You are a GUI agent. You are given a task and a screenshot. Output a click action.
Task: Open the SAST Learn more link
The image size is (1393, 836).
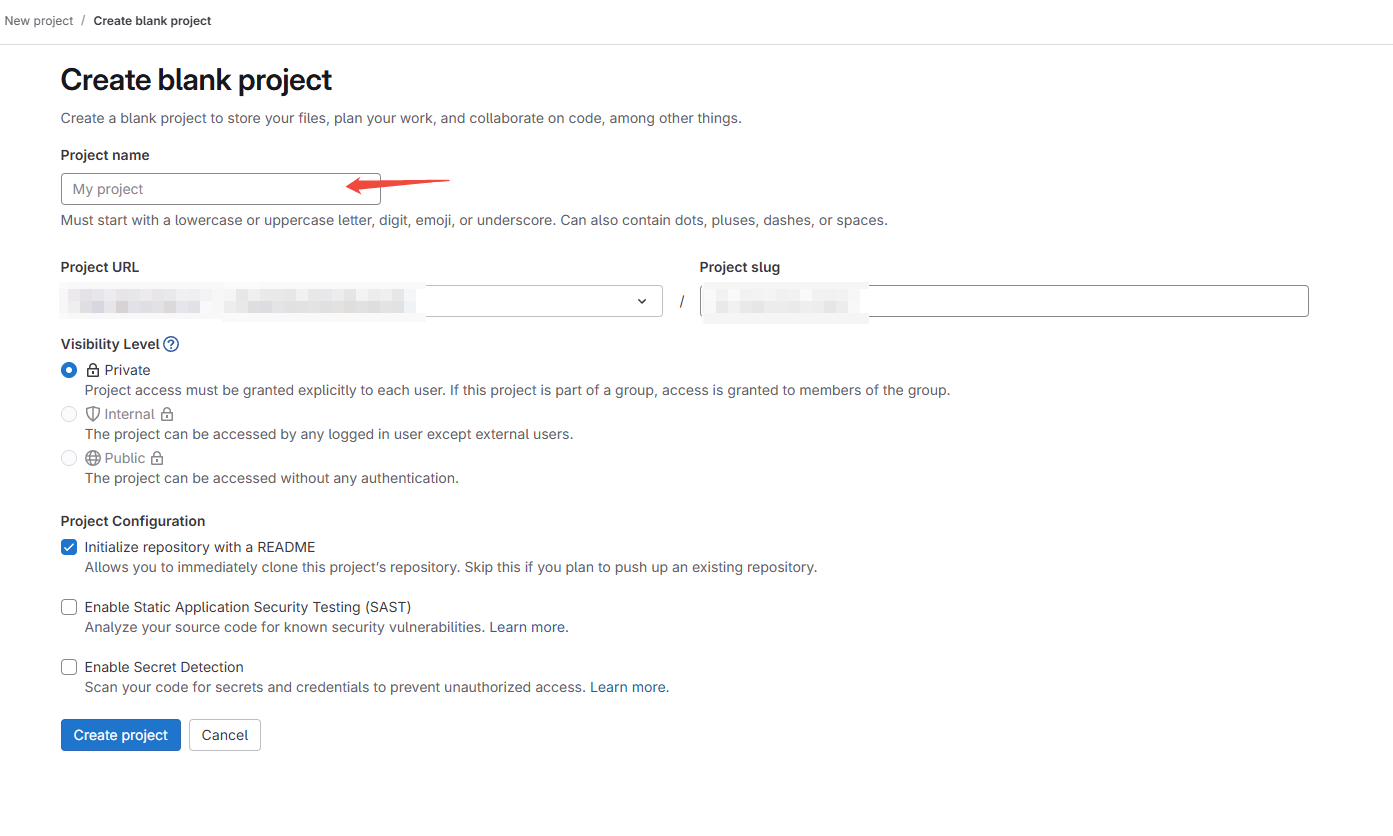pos(528,627)
